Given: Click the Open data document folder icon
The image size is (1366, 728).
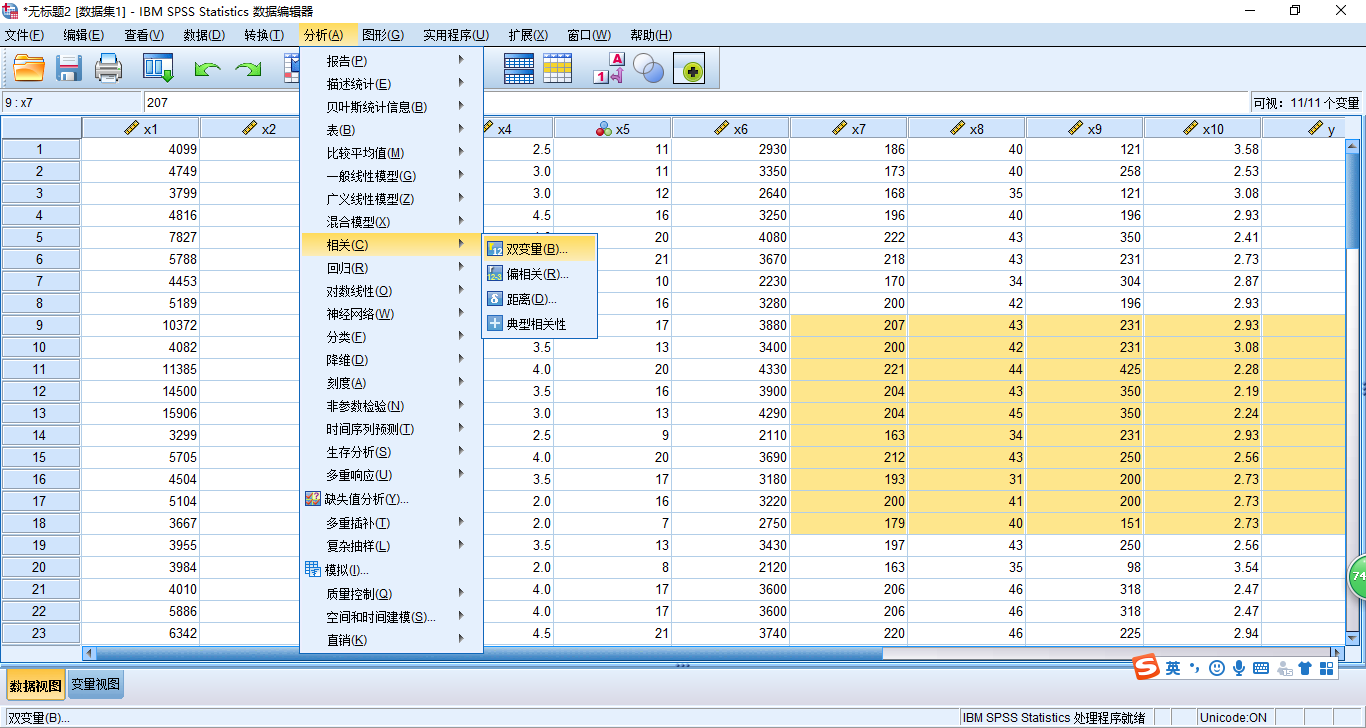Looking at the screenshot, I should click(x=29, y=68).
